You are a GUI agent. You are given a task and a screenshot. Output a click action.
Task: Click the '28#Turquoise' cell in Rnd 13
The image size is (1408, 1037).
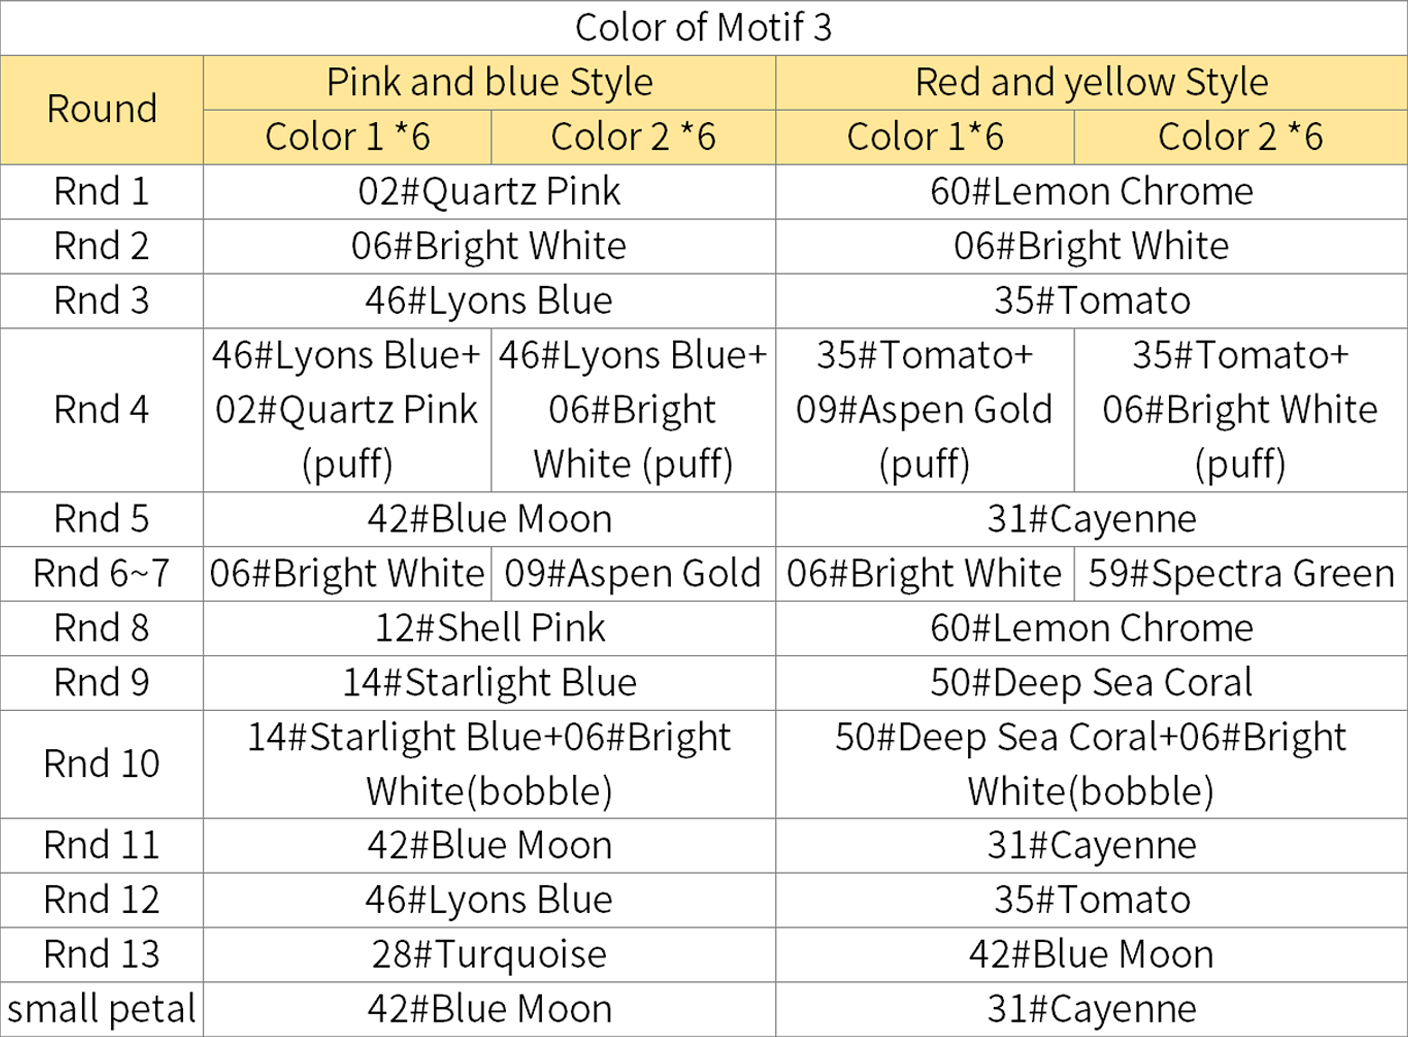(489, 954)
